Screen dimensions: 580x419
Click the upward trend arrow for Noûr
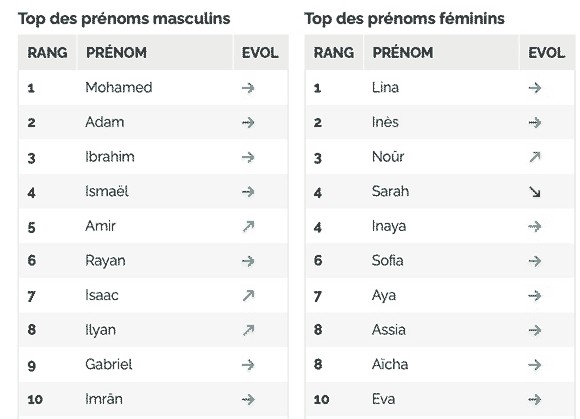click(x=535, y=157)
